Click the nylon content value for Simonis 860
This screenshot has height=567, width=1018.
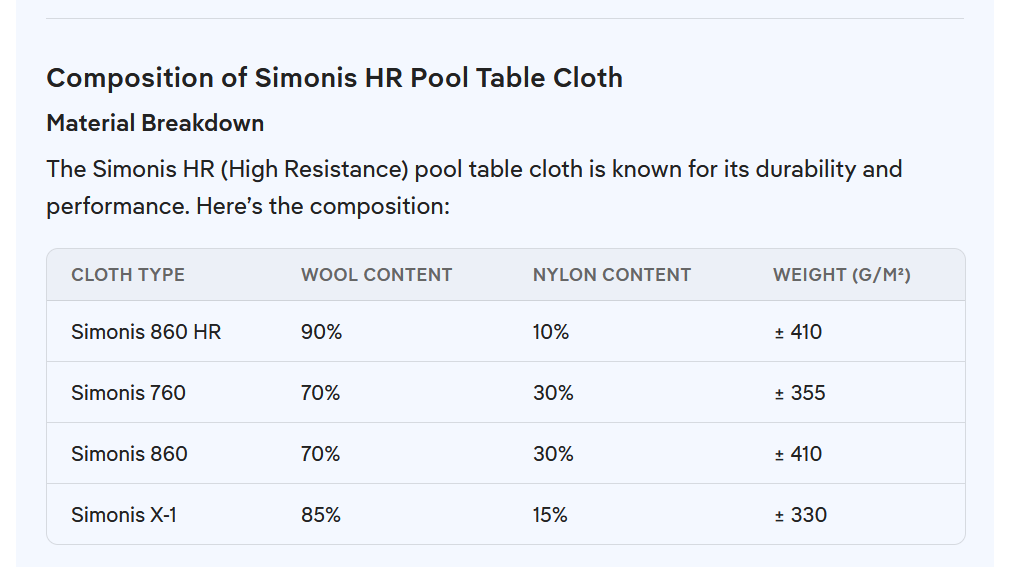pyautogui.click(x=553, y=454)
